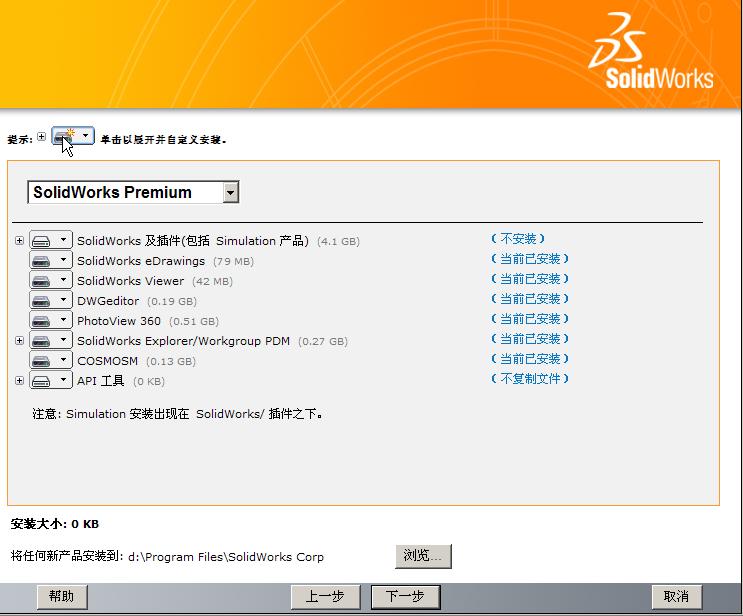Open install option arrow for API 工具
Screen dimensions: 743x616
pos(63,380)
